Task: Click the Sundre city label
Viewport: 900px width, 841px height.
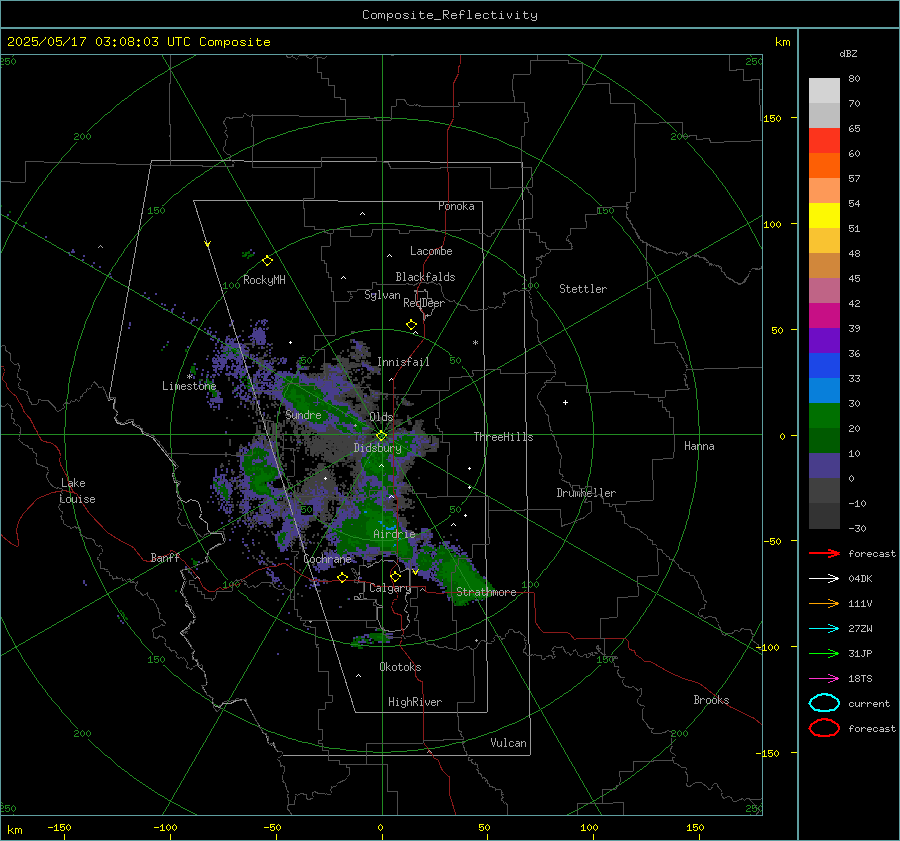Action: pyautogui.click(x=303, y=415)
